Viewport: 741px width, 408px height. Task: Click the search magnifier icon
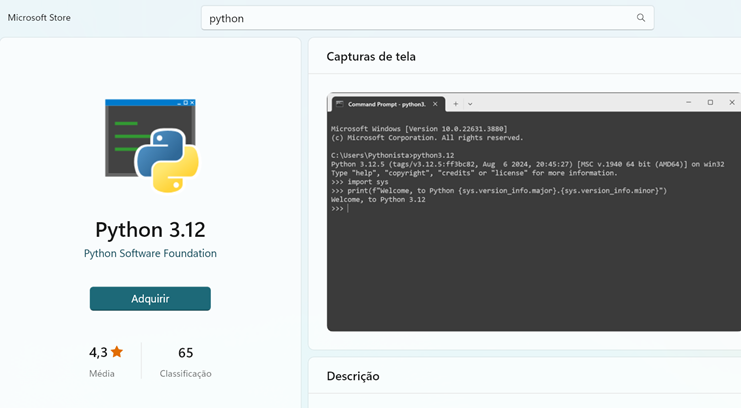(x=641, y=18)
